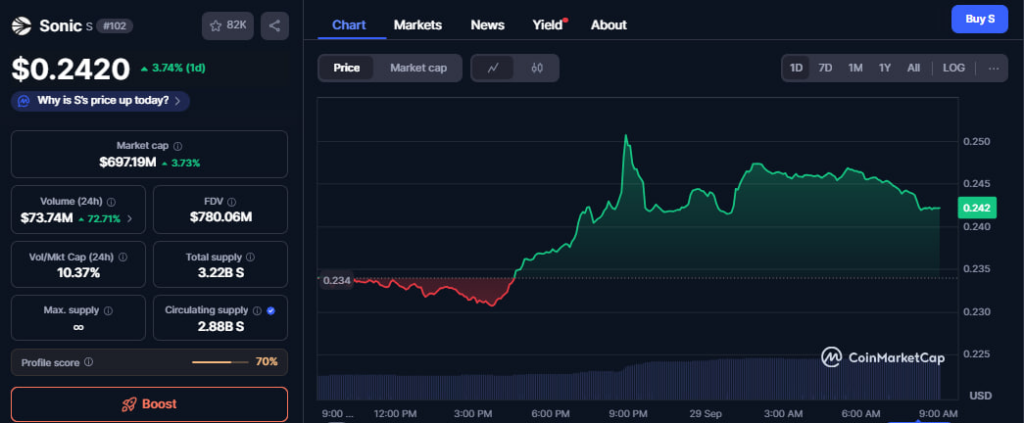
Task: Click the rocket icon on Boost
Action: click(x=129, y=404)
